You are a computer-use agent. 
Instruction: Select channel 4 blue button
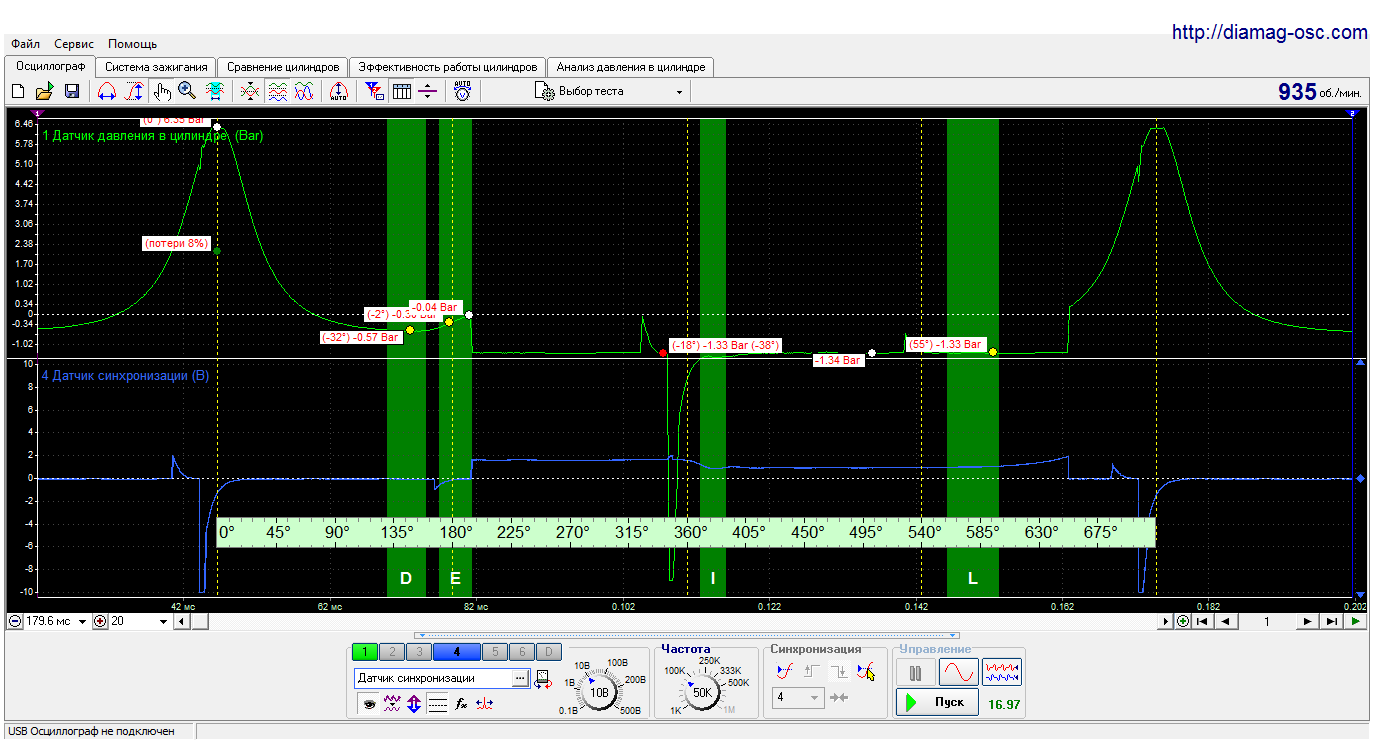[456, 652]
